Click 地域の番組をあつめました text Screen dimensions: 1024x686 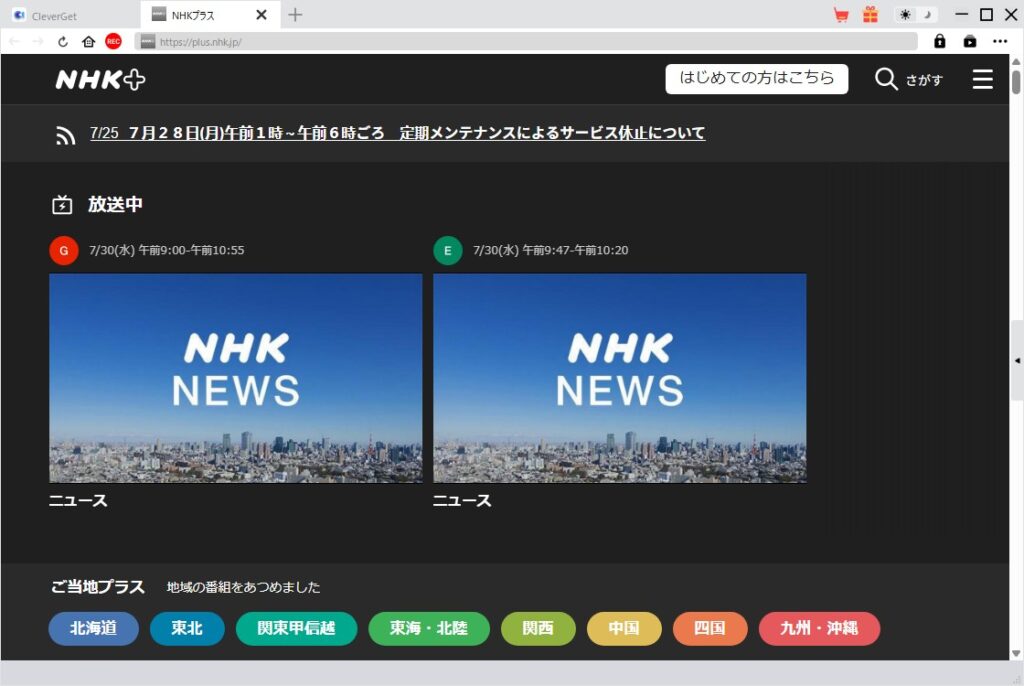click(244, 587)
